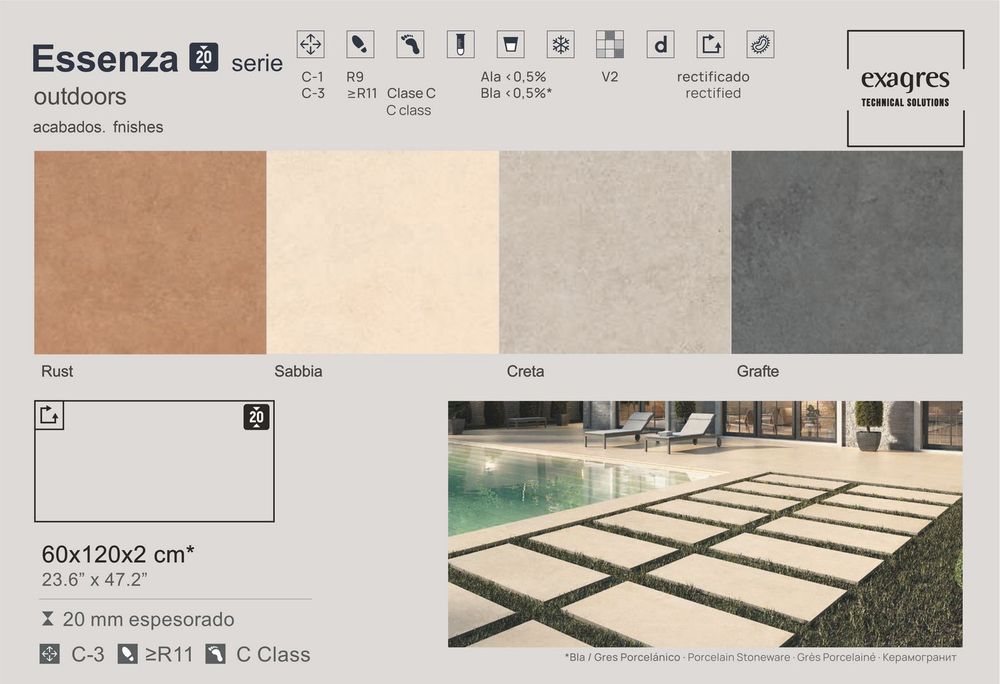Click the water absorption cup icon
The width and height of the screenshot is (1000, 684).
510,44
